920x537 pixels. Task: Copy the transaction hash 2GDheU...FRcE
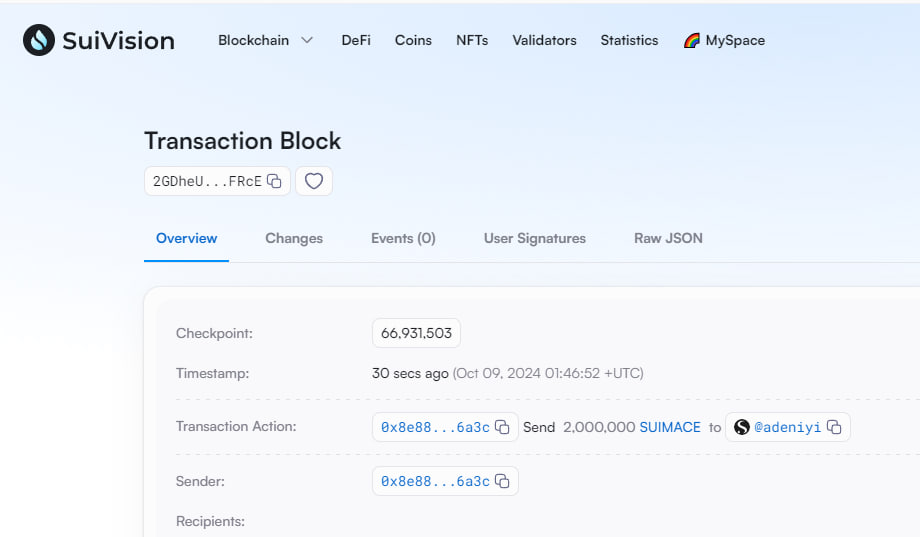(x=274, y=181)
